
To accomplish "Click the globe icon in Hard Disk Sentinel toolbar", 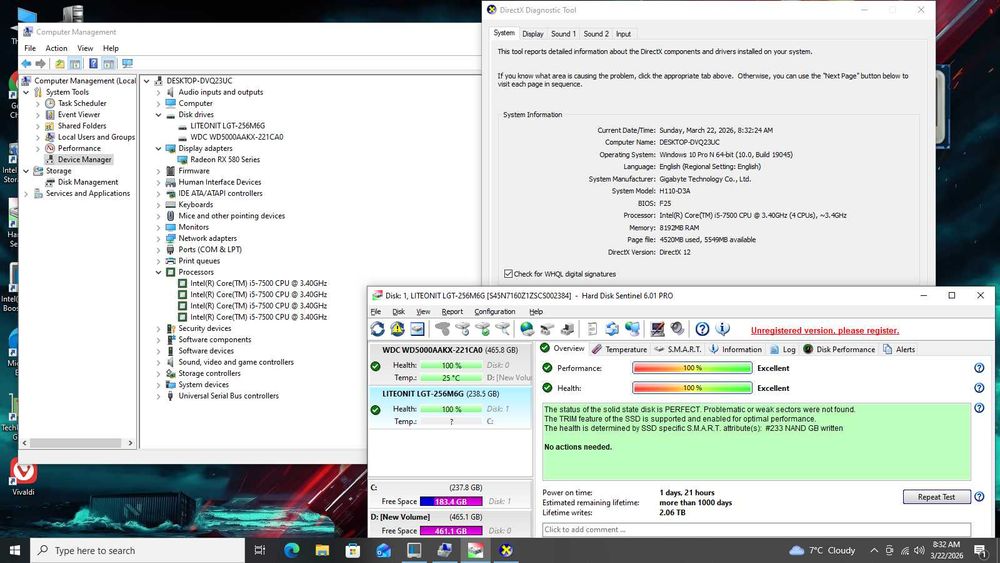I will click(x=527, y=329).
